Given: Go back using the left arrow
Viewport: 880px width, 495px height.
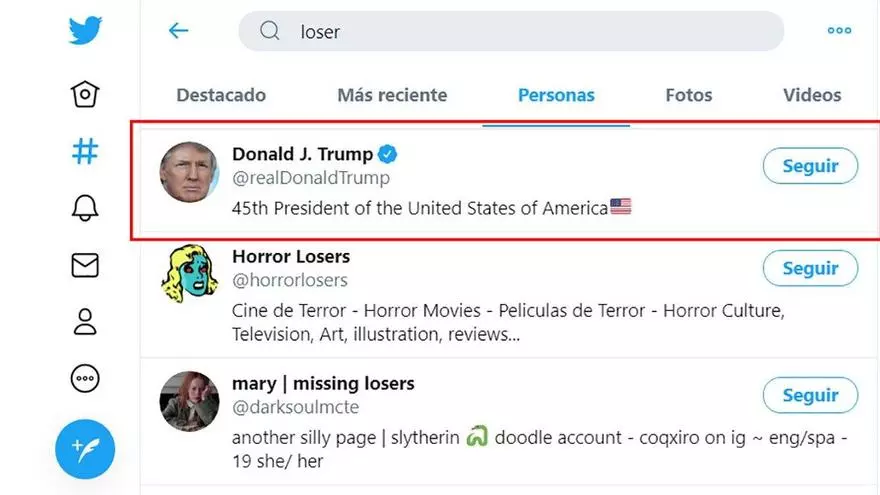Looking at the screenshot, I should (179, 31).
